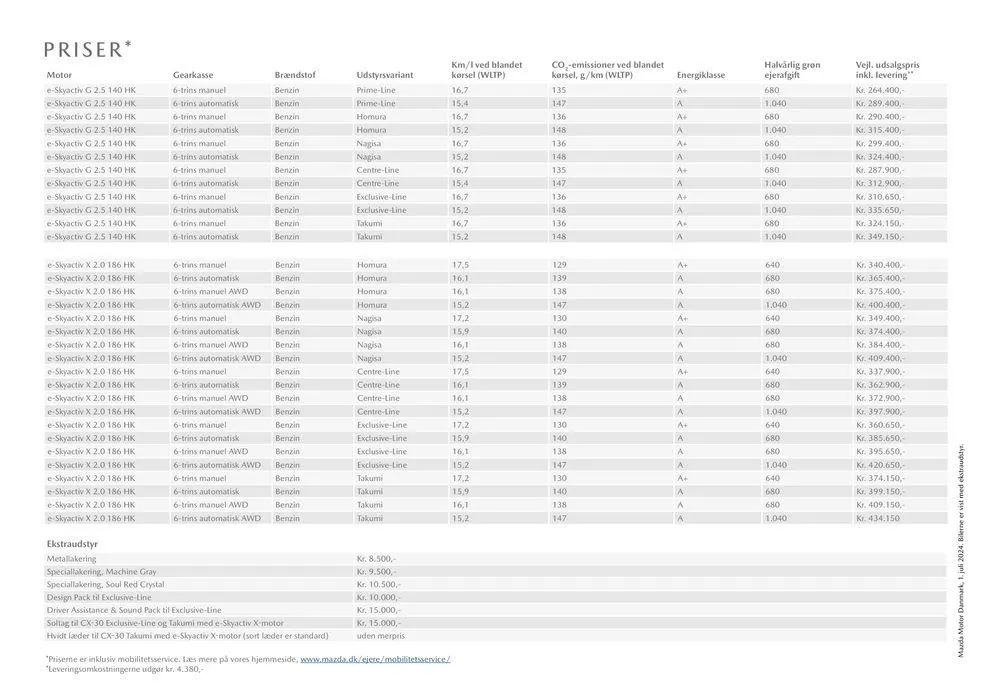Select the Kr. 349.150,- price cell
The height and width of the screenshot is (700, 990).
880,237
